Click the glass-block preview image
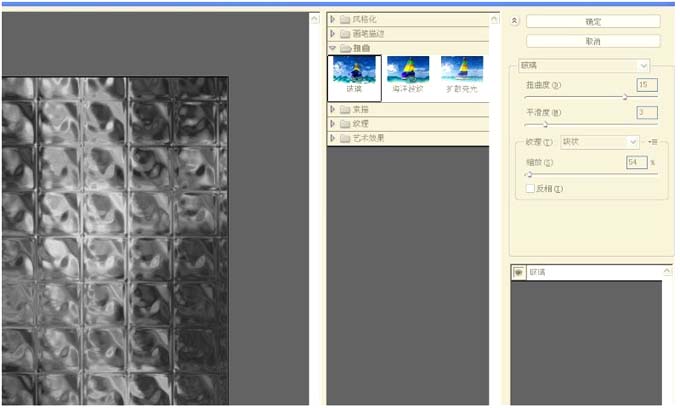680x408 pixels. click(x=115, y=241)
